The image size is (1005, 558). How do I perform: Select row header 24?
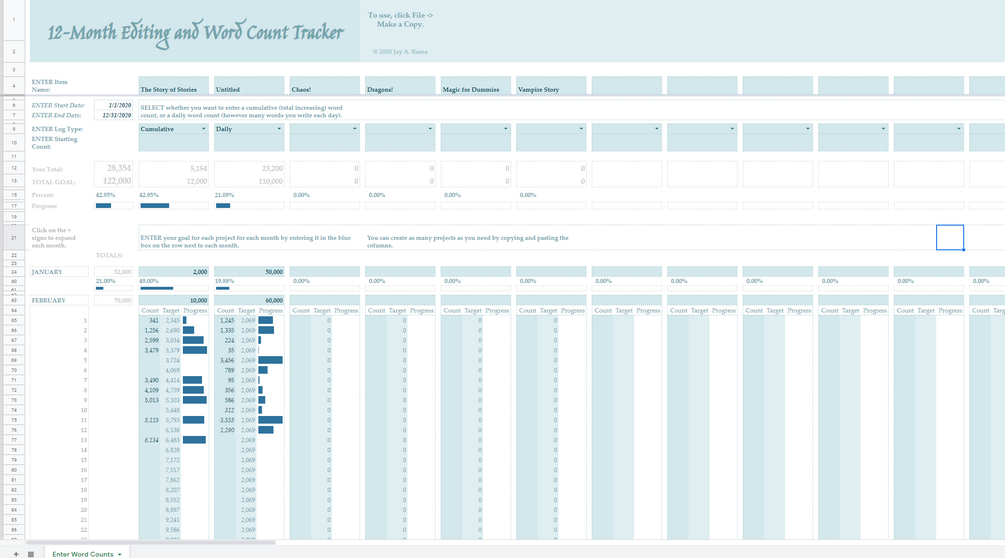click(x=13, y=272)
